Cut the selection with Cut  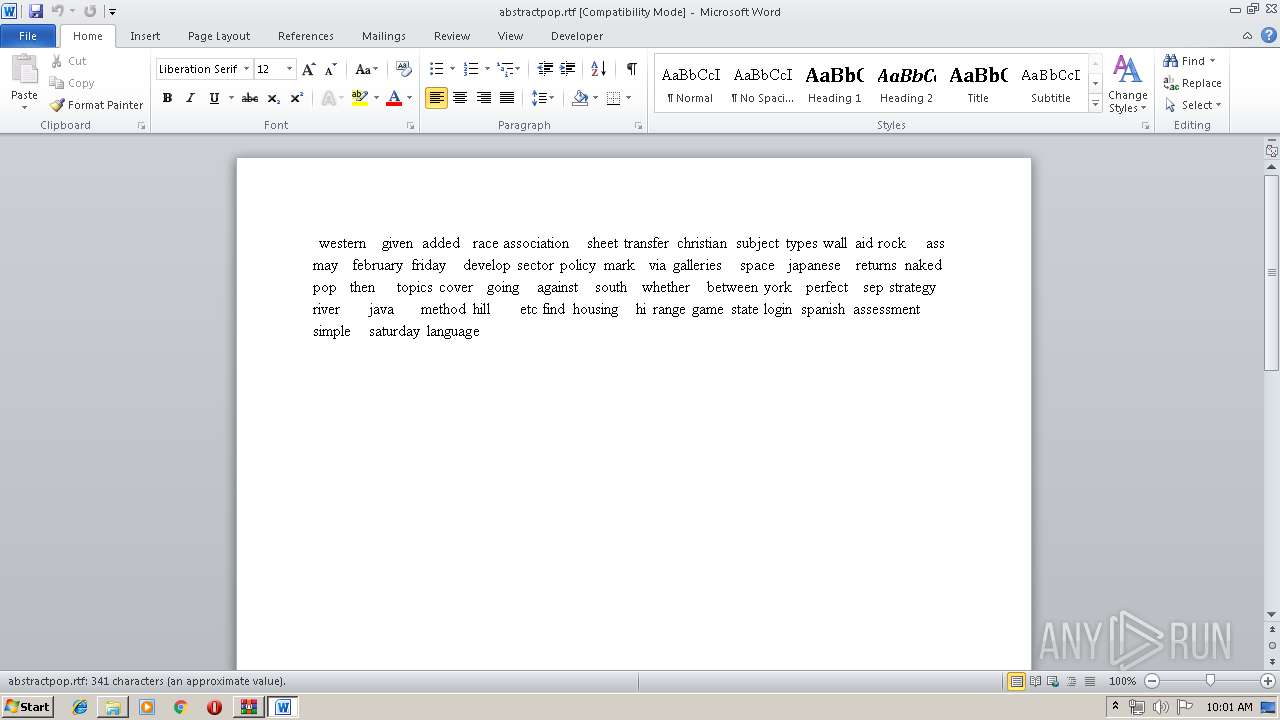(x=69, y=61)
